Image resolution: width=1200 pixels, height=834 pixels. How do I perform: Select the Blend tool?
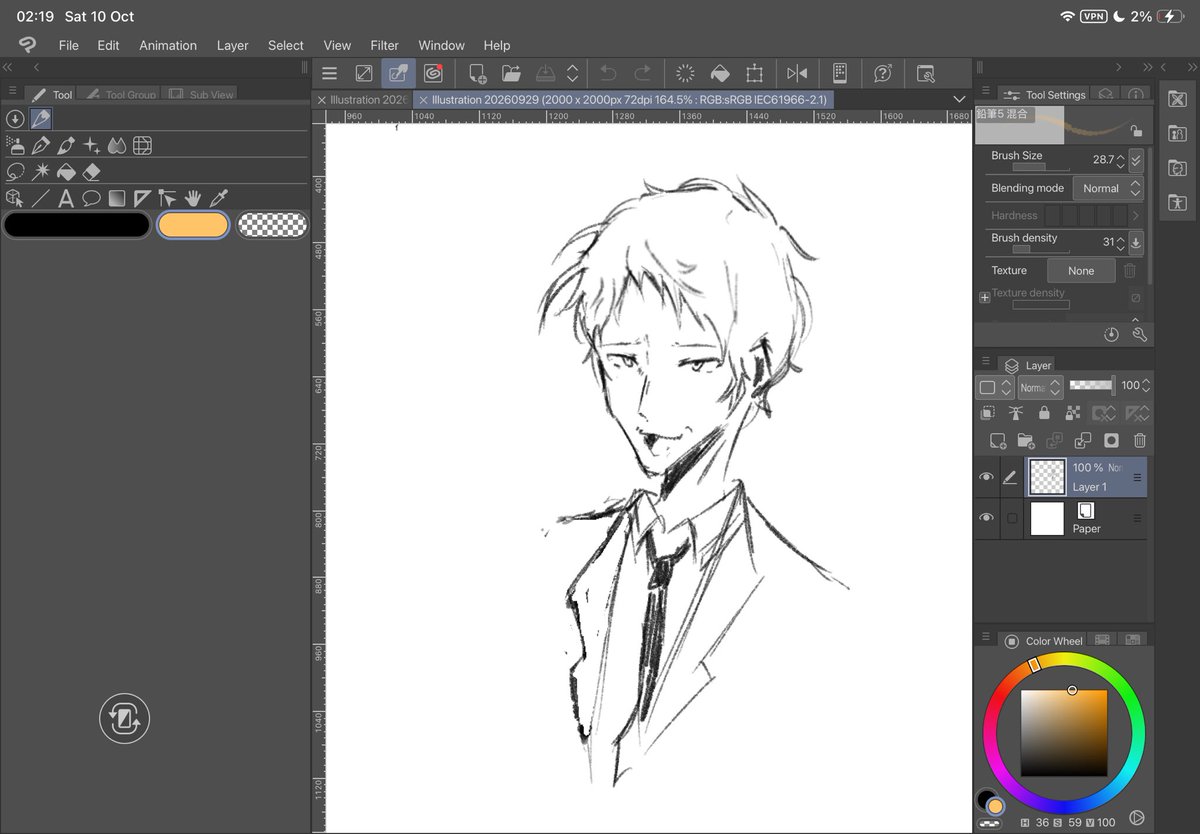click(x=117, y=146)
